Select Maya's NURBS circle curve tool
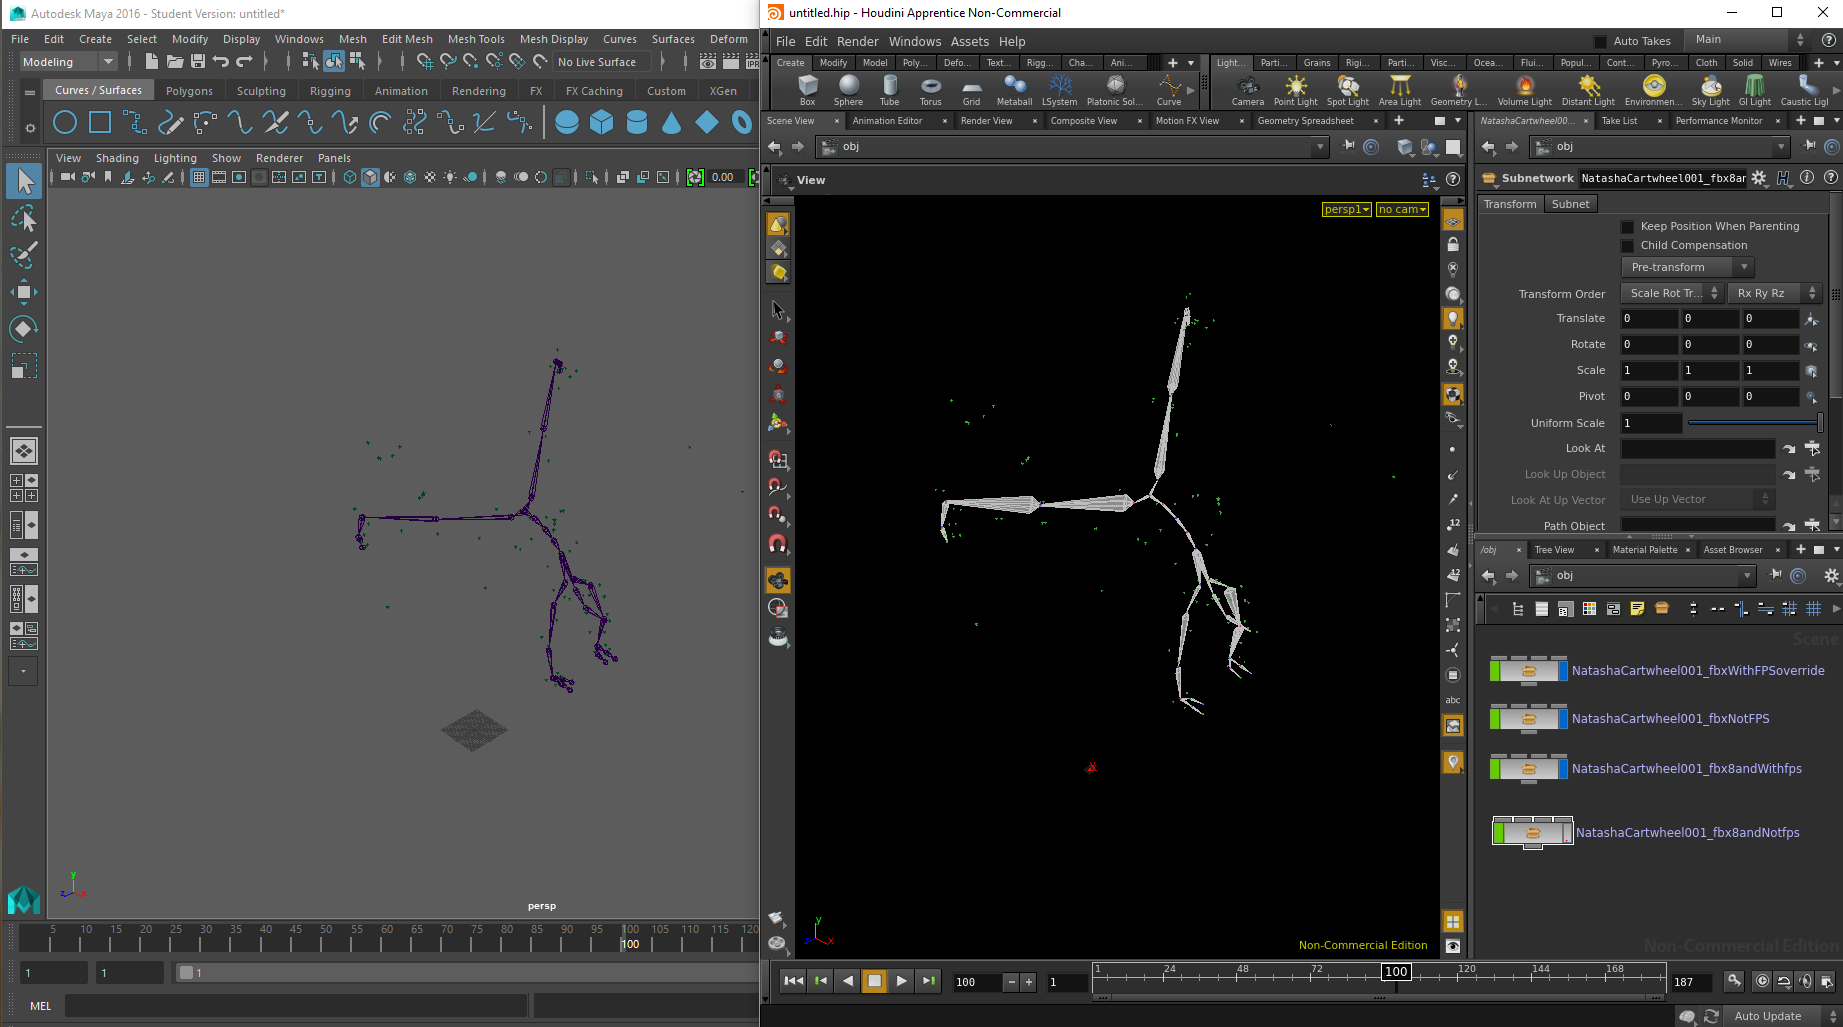 point(65,123)
